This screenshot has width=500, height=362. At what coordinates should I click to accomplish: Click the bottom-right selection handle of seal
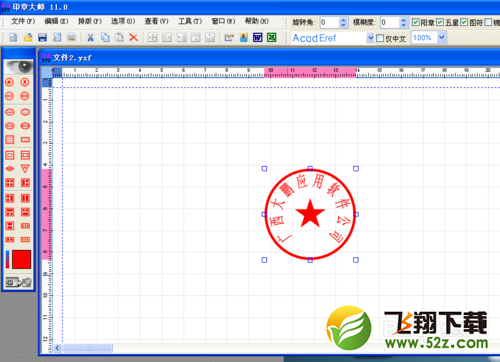356,260
